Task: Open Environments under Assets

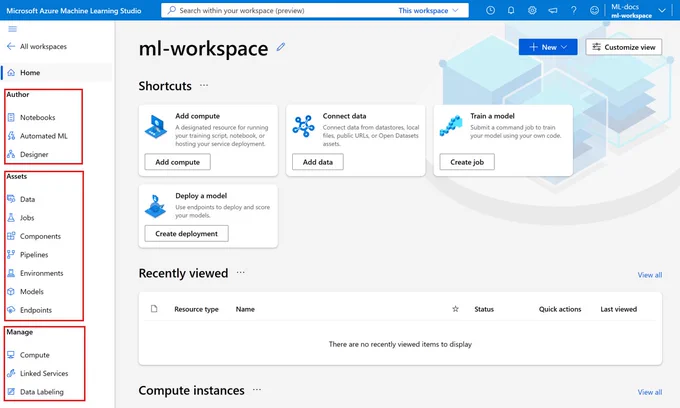Action: coord(42,273)
